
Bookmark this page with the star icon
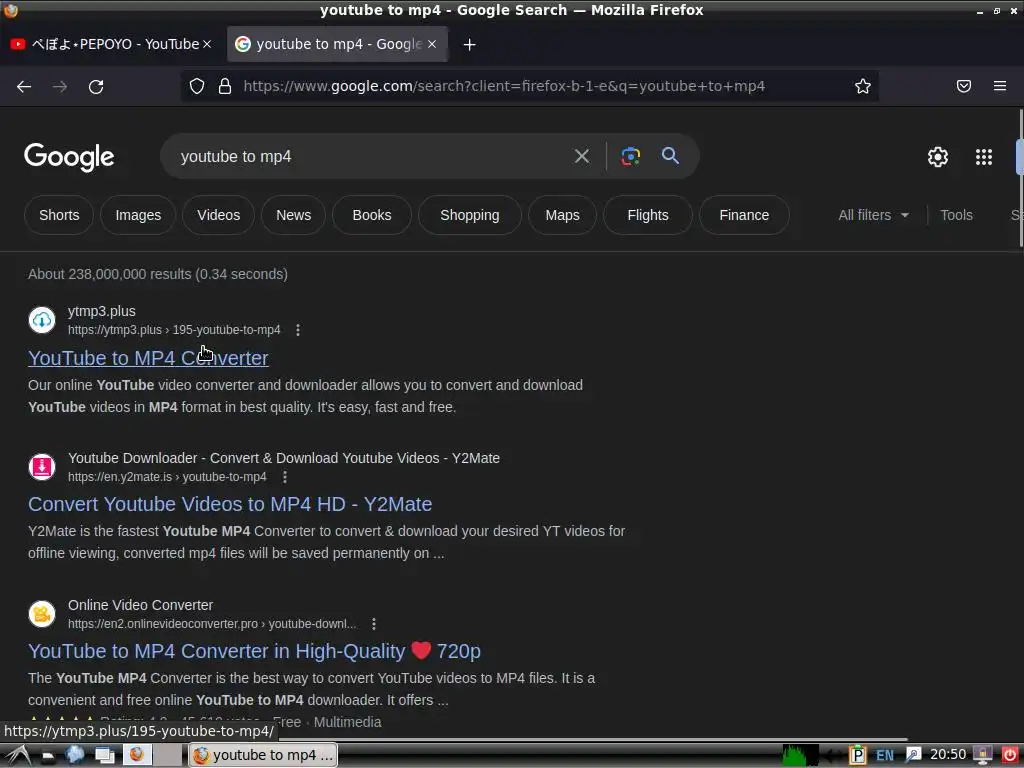(863, 86)
